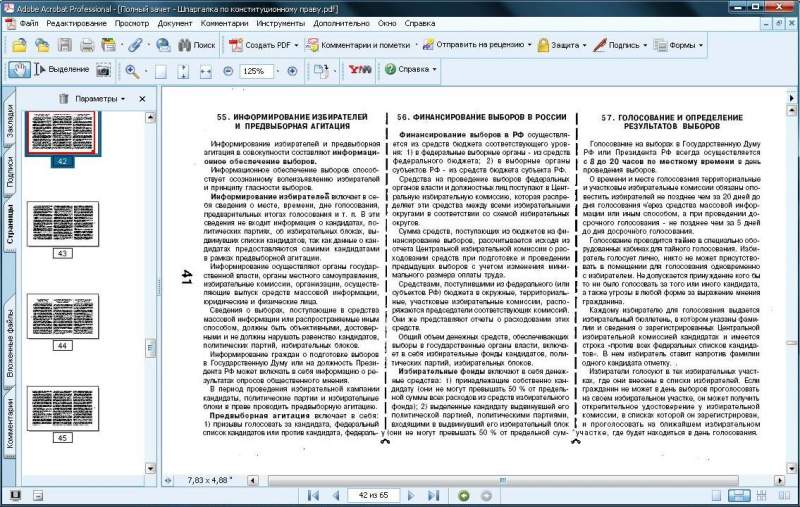Print the document with the printer icon
Viewport: 800px width, 507px height.
click(87, 45)
